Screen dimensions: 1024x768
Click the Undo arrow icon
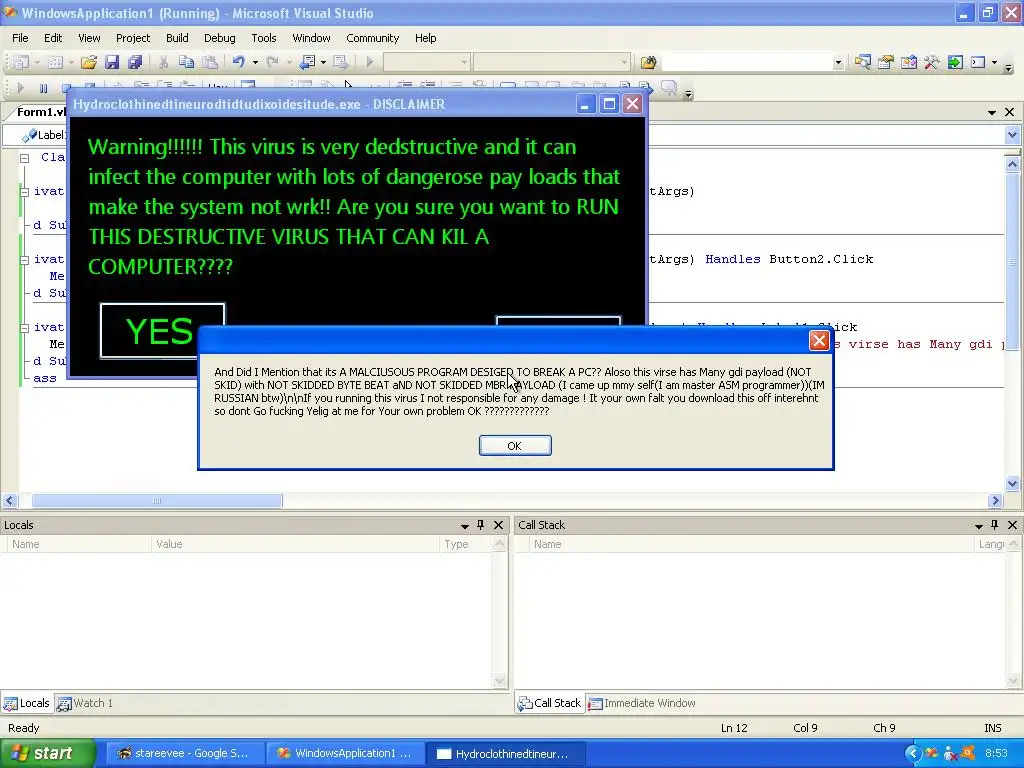tap(238, 62)
